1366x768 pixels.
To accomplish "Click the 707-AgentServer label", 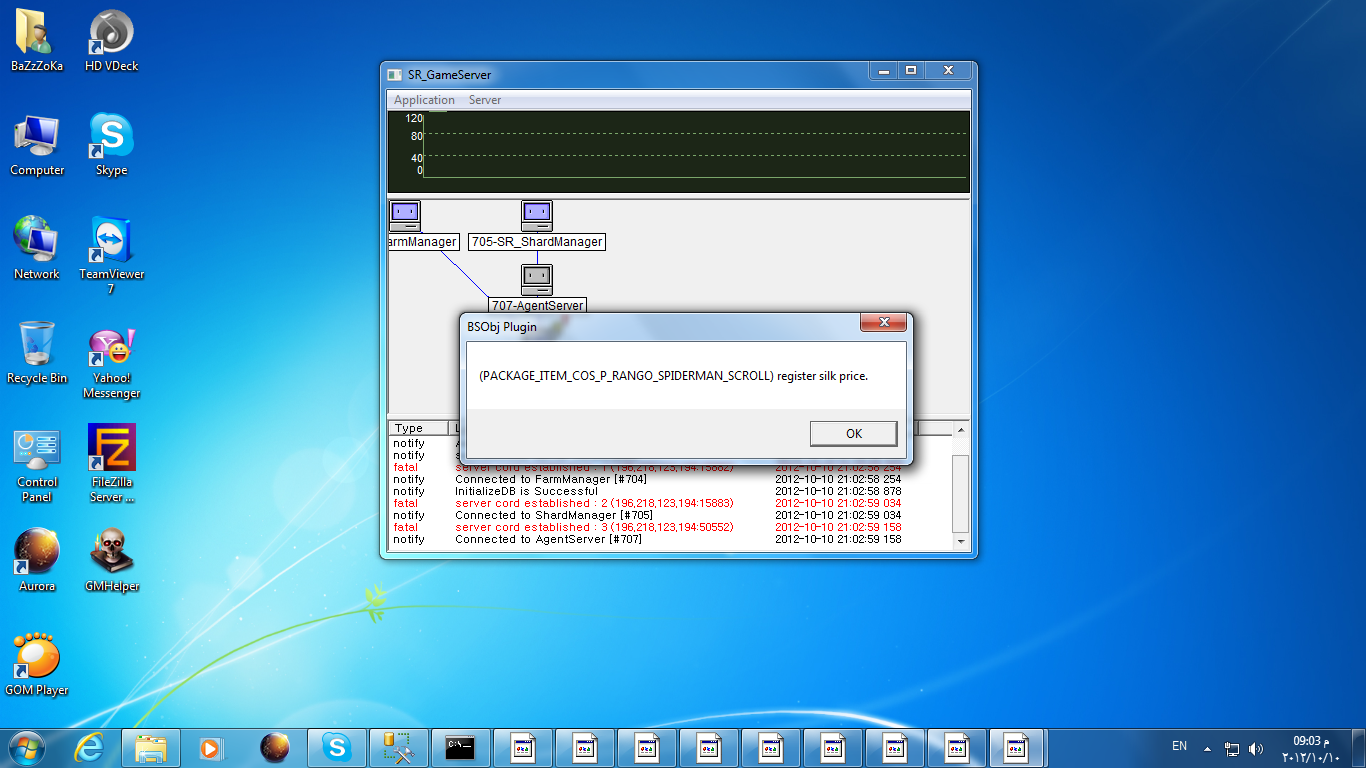I will [x=537, y=305].
